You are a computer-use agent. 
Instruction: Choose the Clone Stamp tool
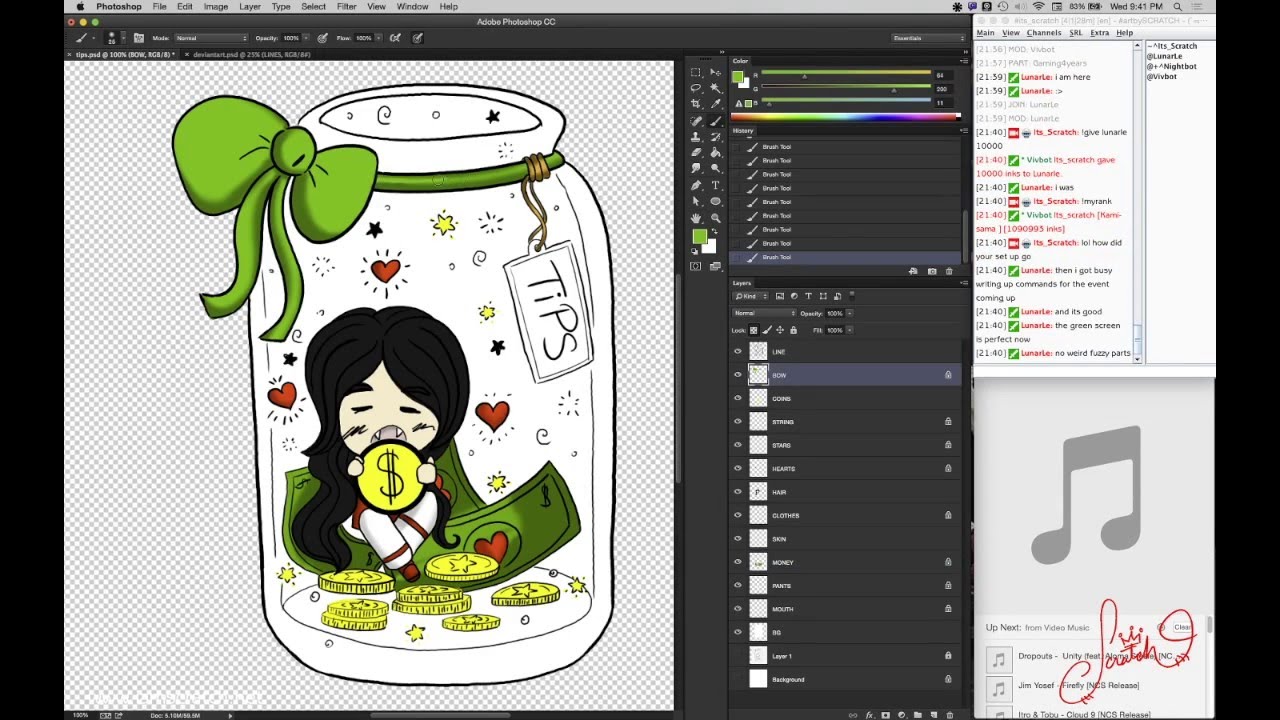[x=697, y=137]
